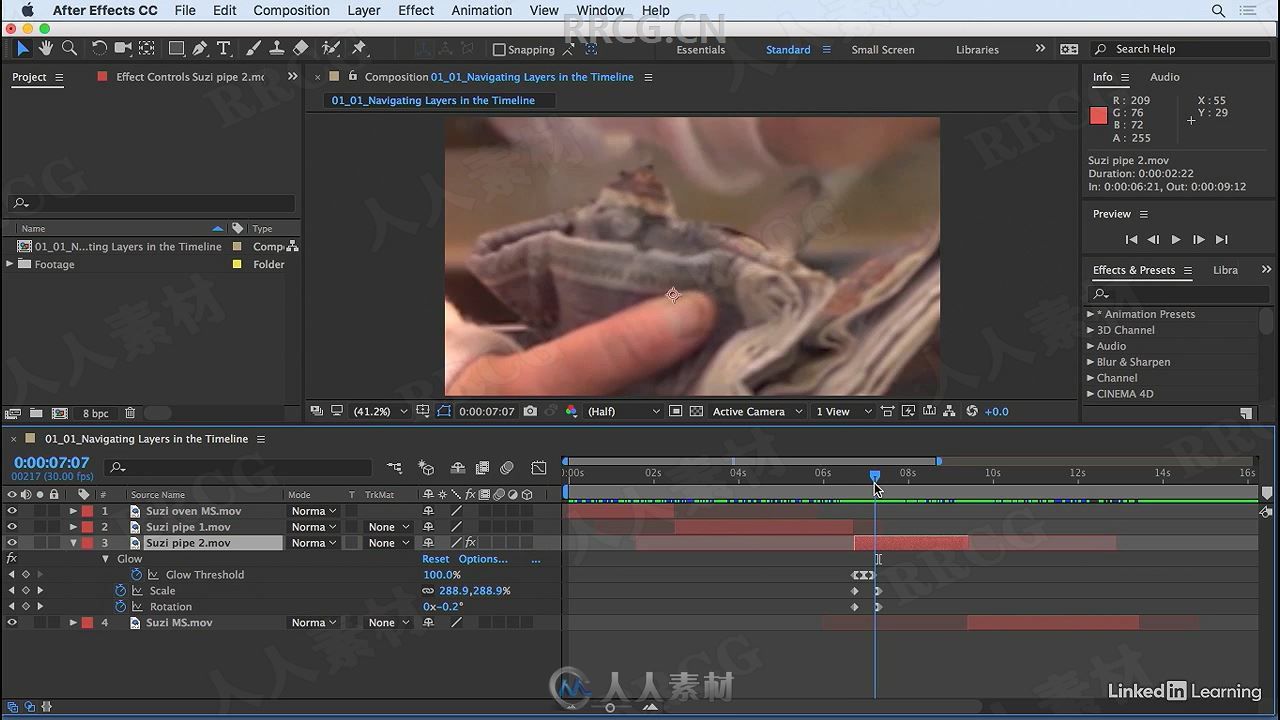Open the Composition menu
The image size is (1280, 720).
[291, 10]
